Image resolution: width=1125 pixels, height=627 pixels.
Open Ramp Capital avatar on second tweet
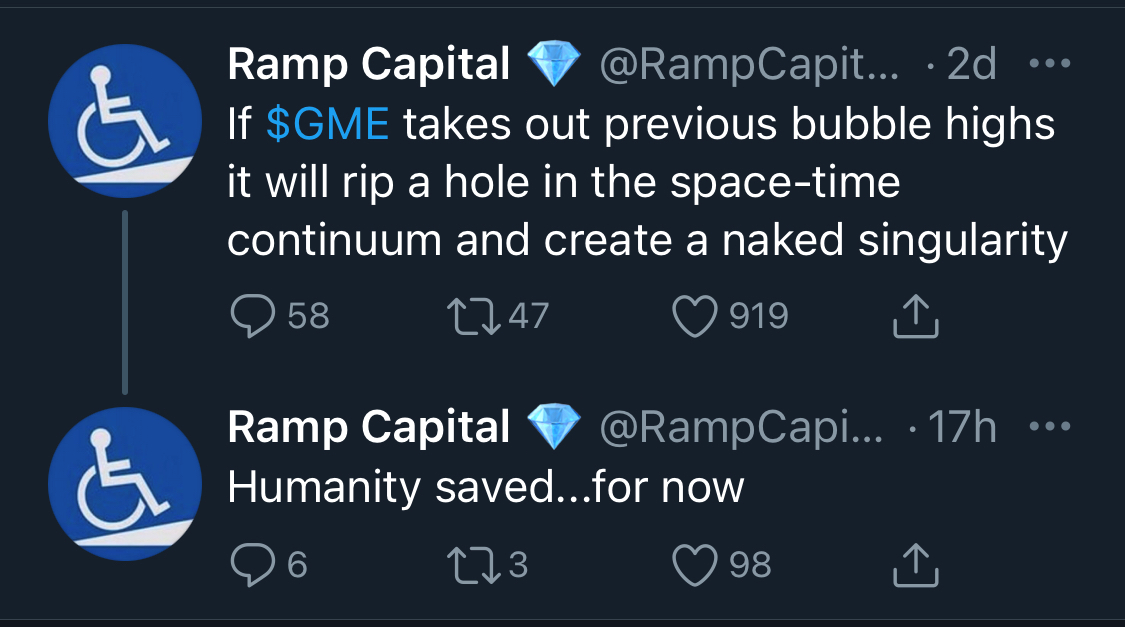pyautogui.click(x=125, y=484)
